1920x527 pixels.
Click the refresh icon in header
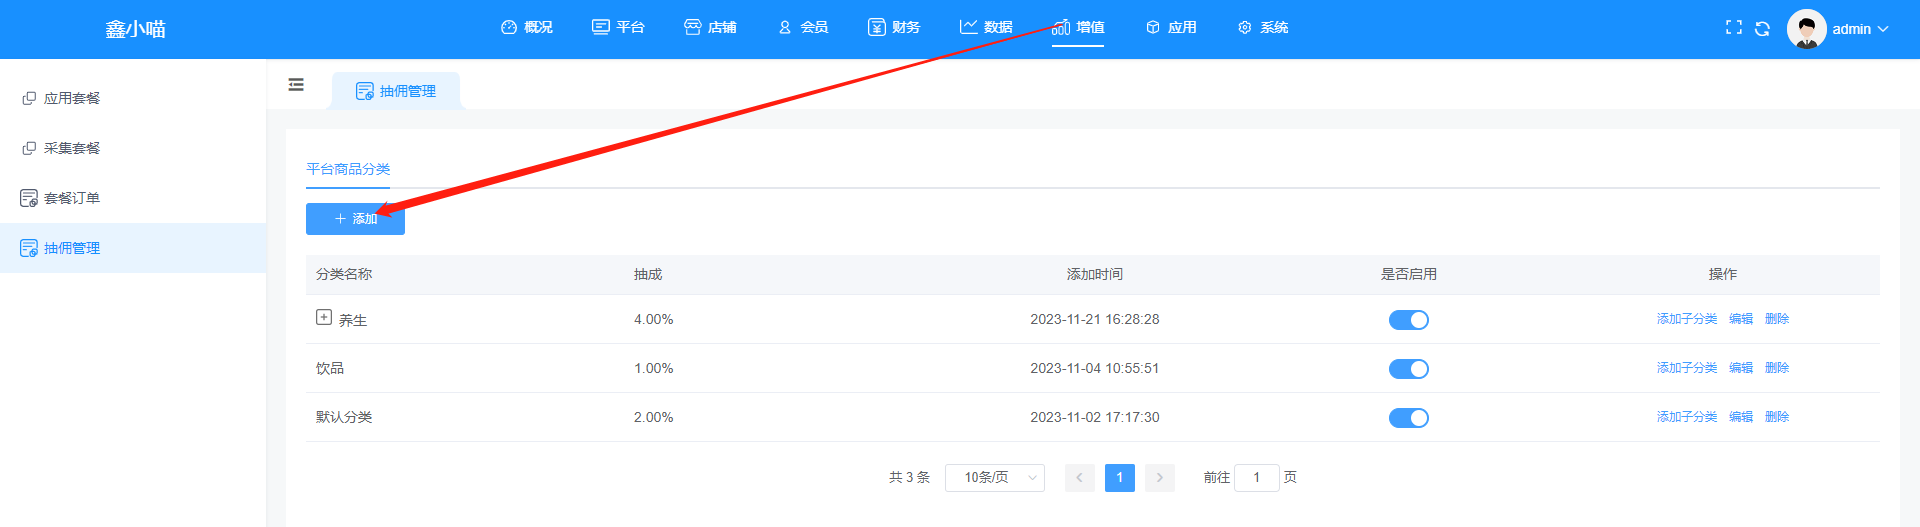[x=1763, y=28]
